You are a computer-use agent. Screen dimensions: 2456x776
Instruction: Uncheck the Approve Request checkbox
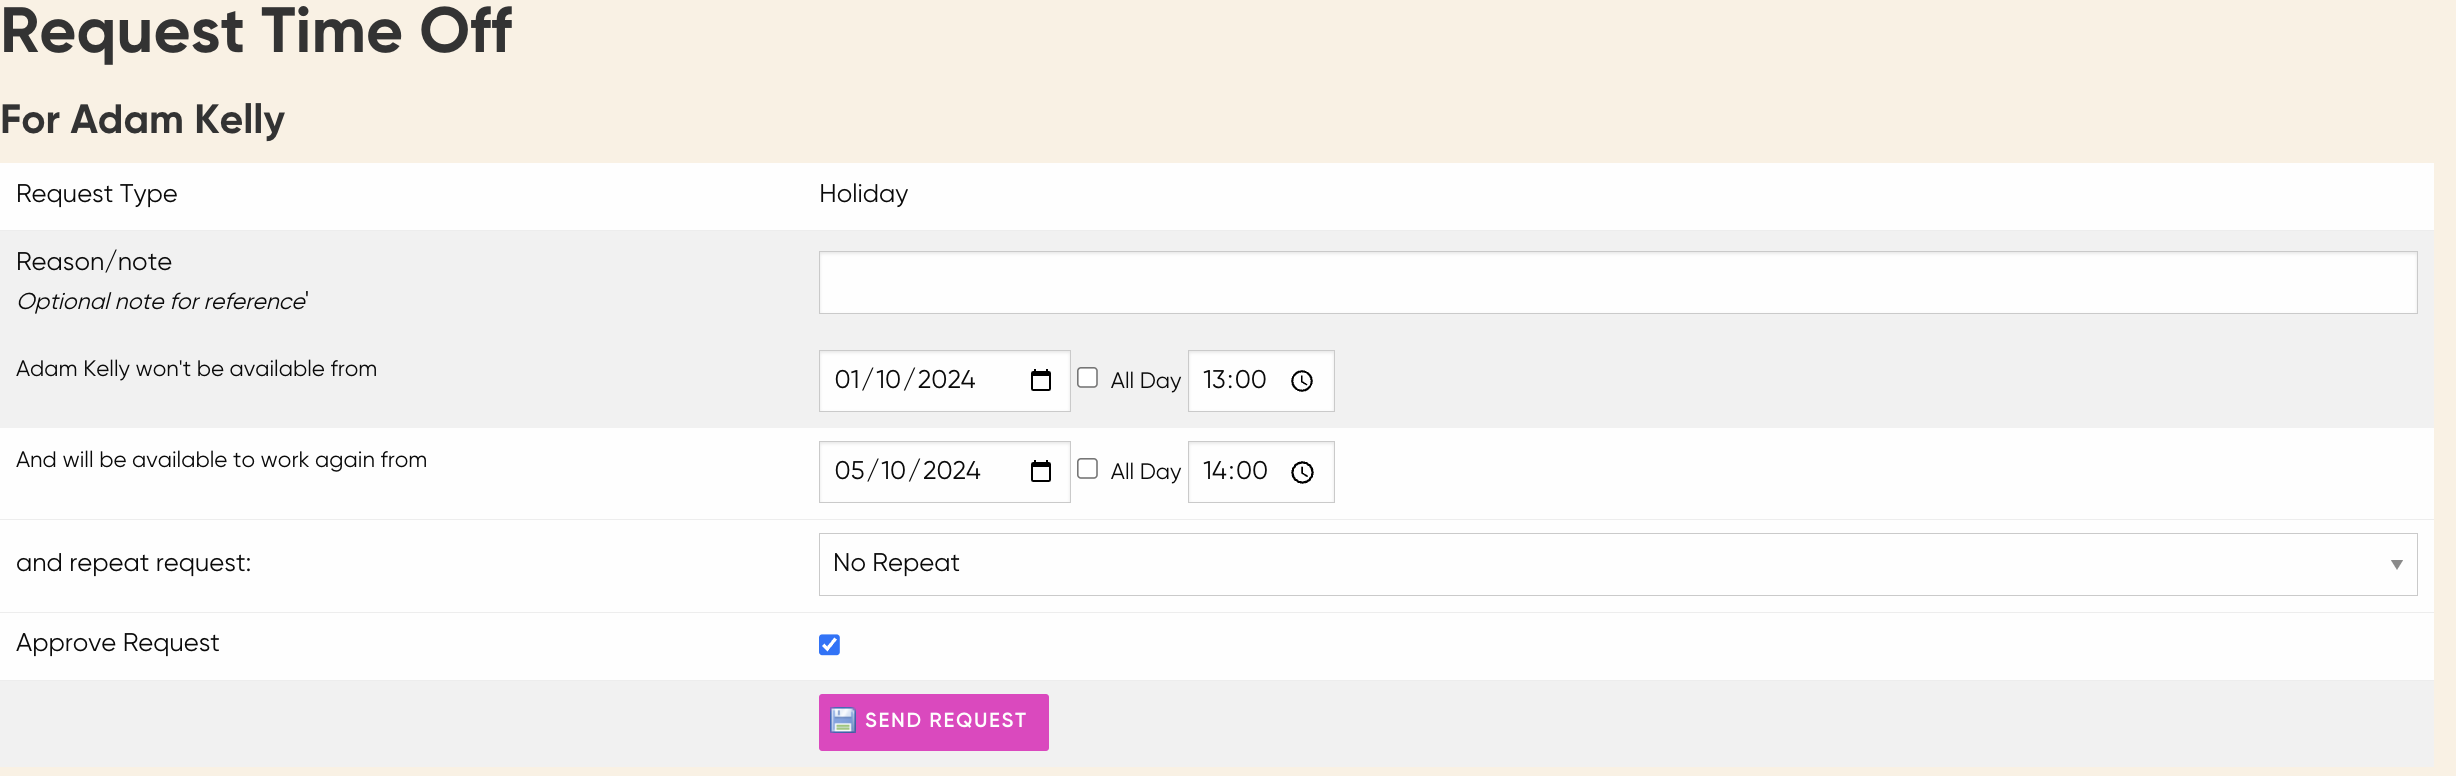[x=829, y=645]
